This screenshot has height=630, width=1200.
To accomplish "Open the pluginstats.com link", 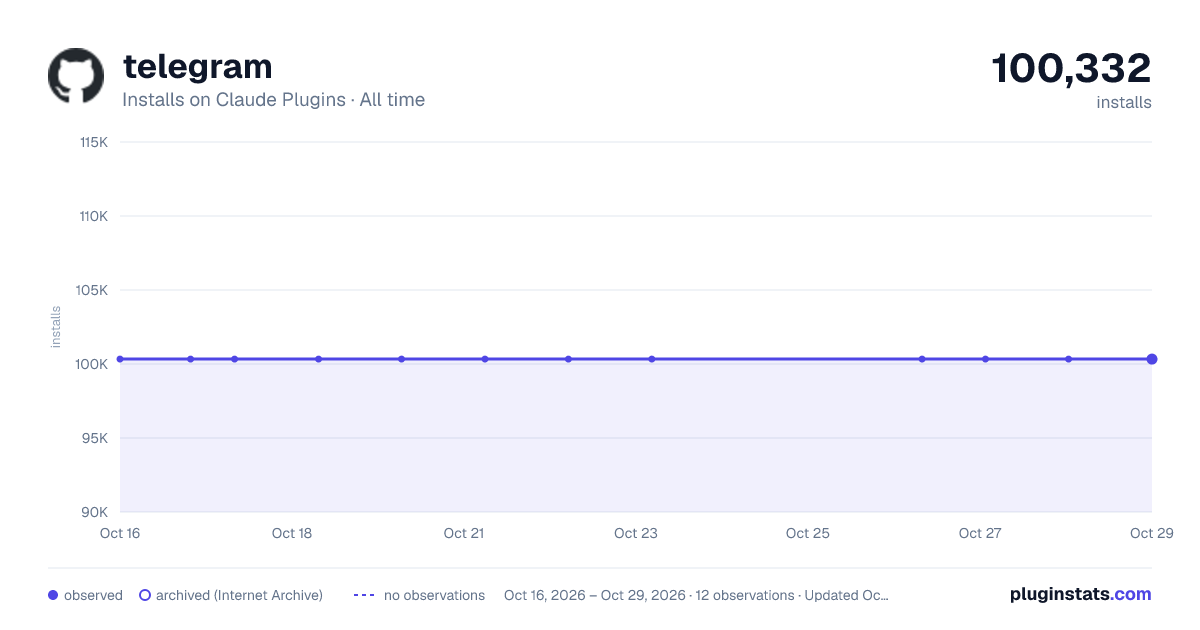I will click(1081, 594).
